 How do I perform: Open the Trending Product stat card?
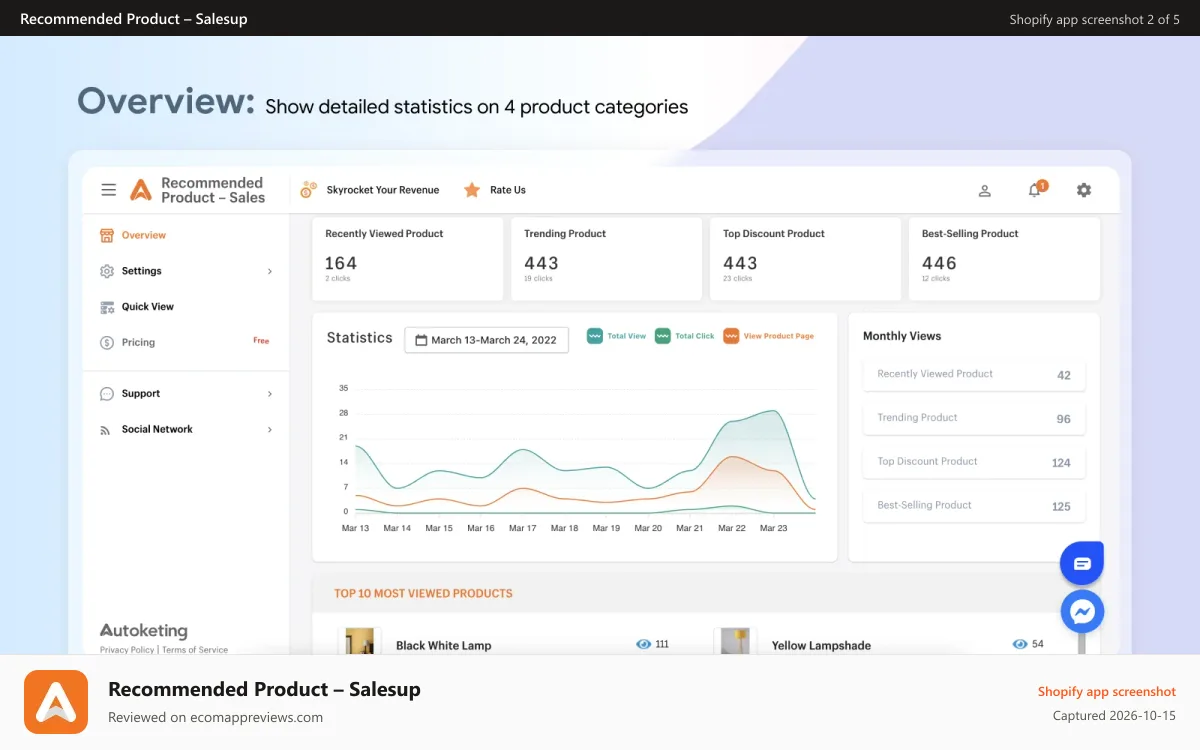click(x=607, y=259)
